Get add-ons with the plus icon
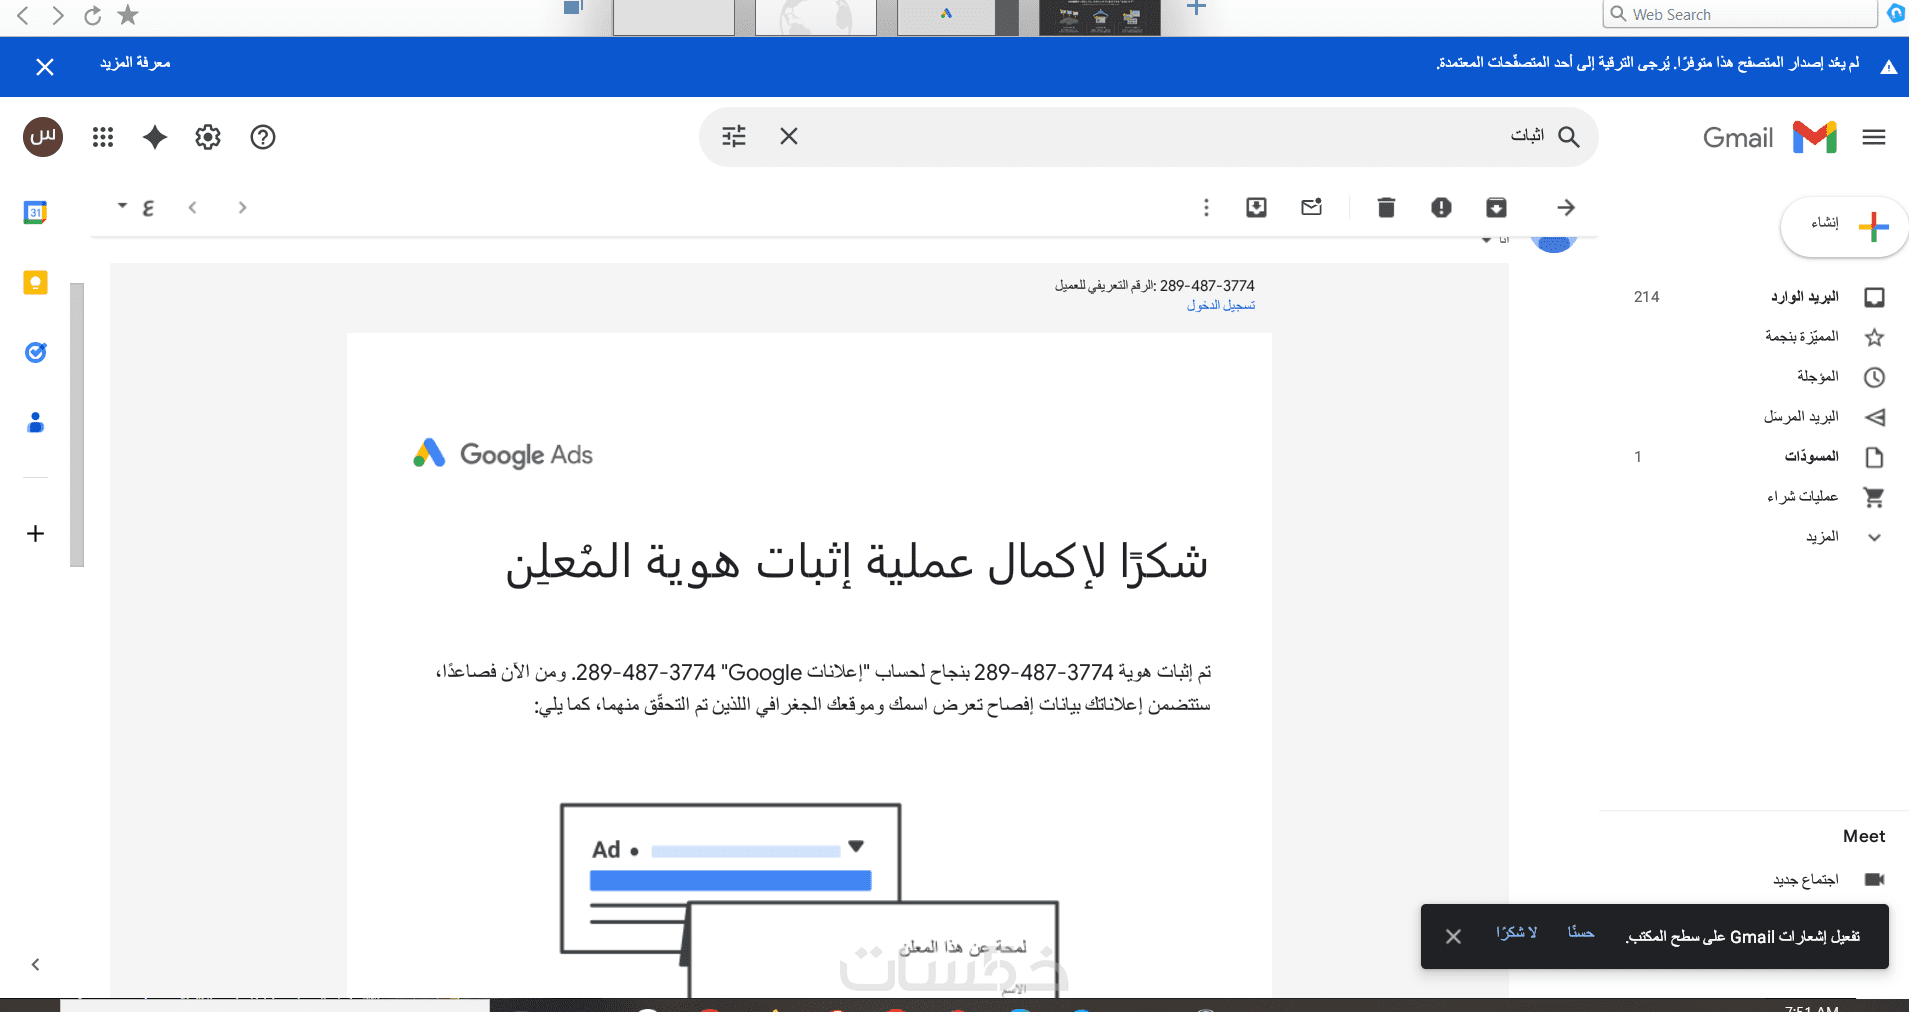Image resolution: width=1909 pixels, height=1012 pixels. (35, 533)
